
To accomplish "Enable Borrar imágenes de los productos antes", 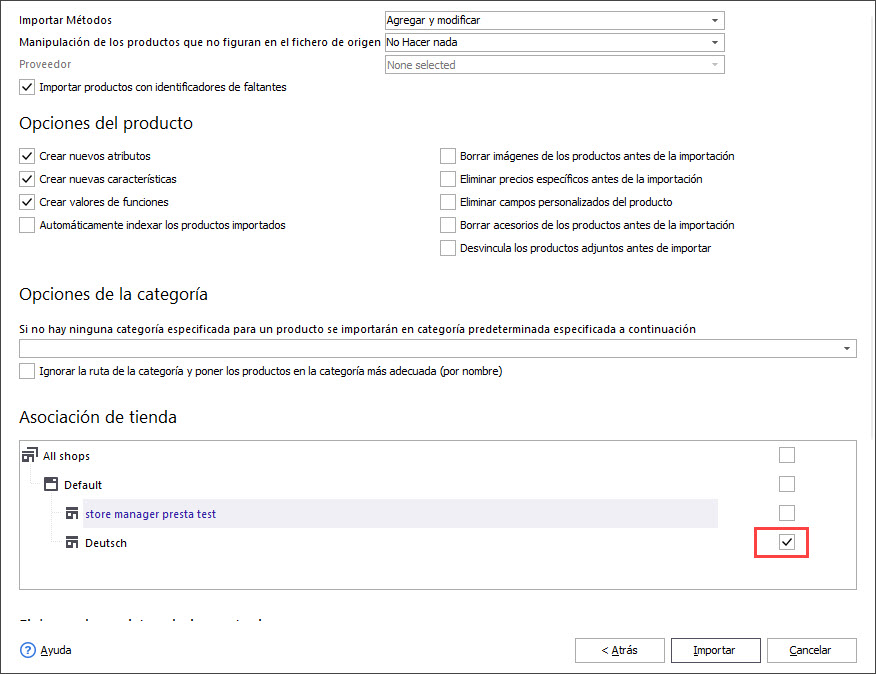I will [447, 156].
